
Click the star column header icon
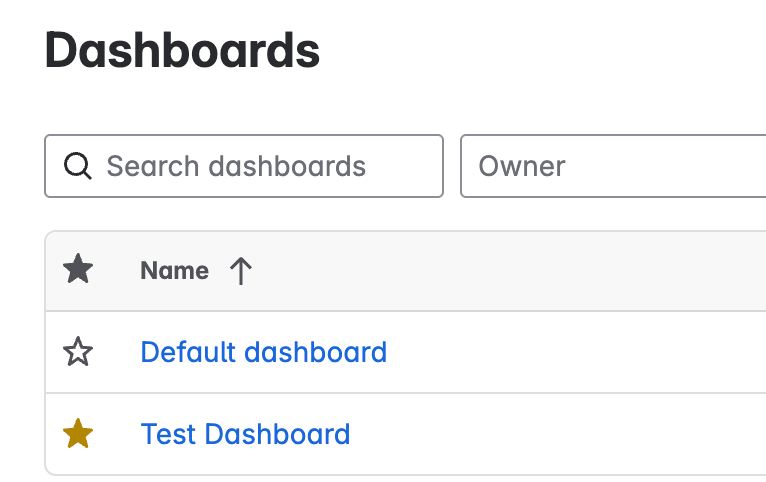[78, 269]
